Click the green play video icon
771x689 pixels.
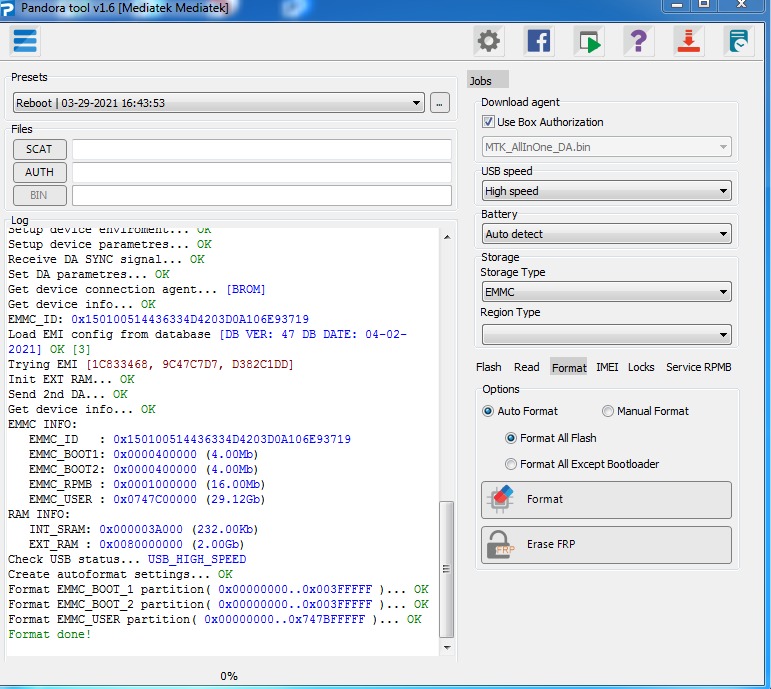[x=589, y=40]
